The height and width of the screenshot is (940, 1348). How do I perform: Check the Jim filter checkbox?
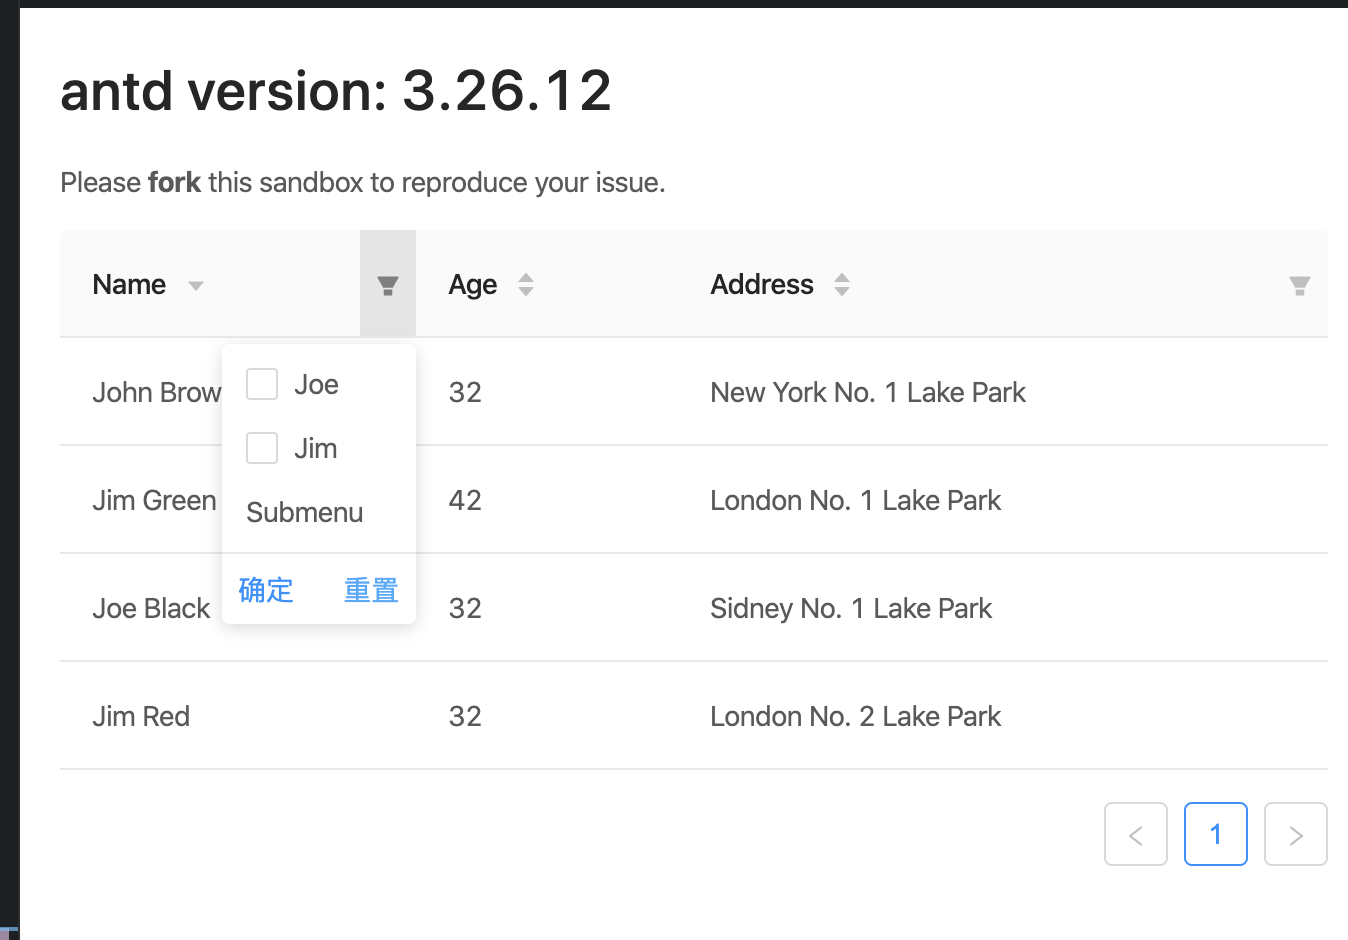click(x=261, y=448)
